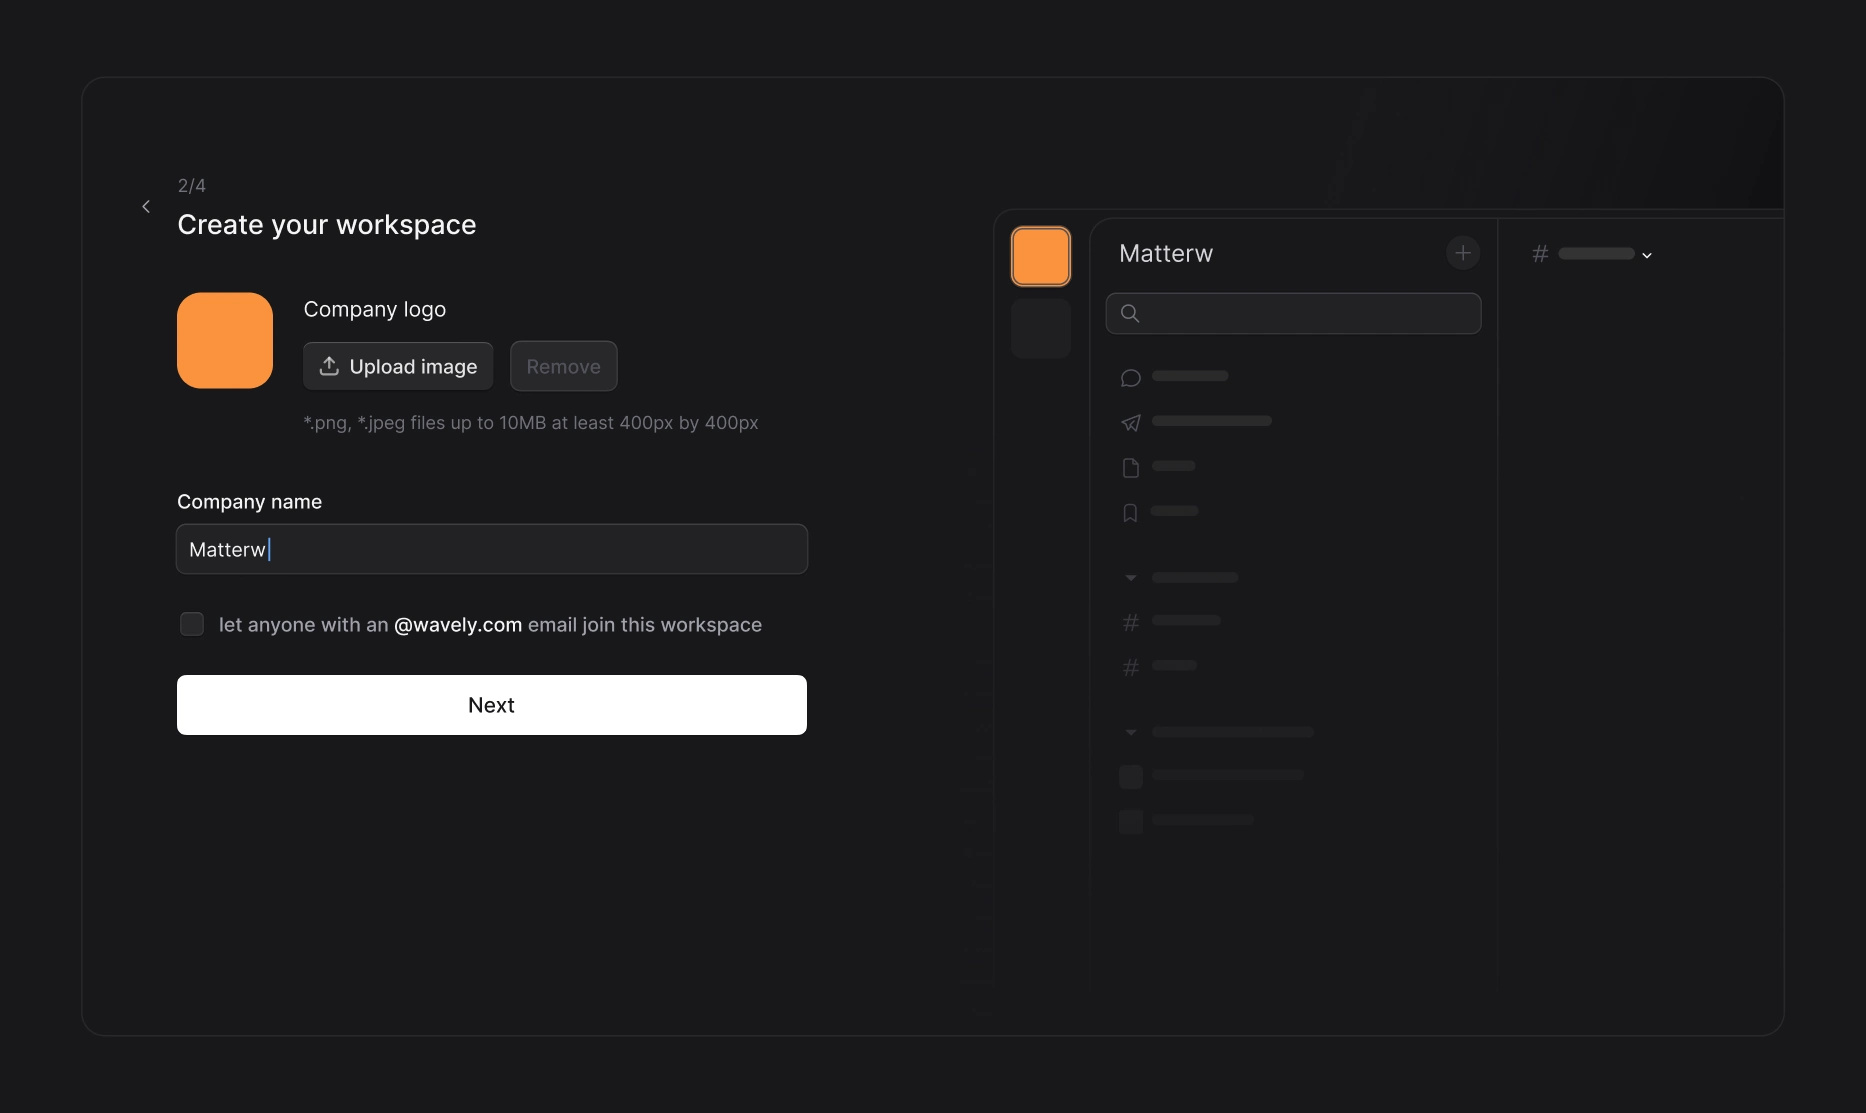Click the Upload image button
Image resolution: width=1866 pixels, height=1113 pixels.
[x=397, y=366]
